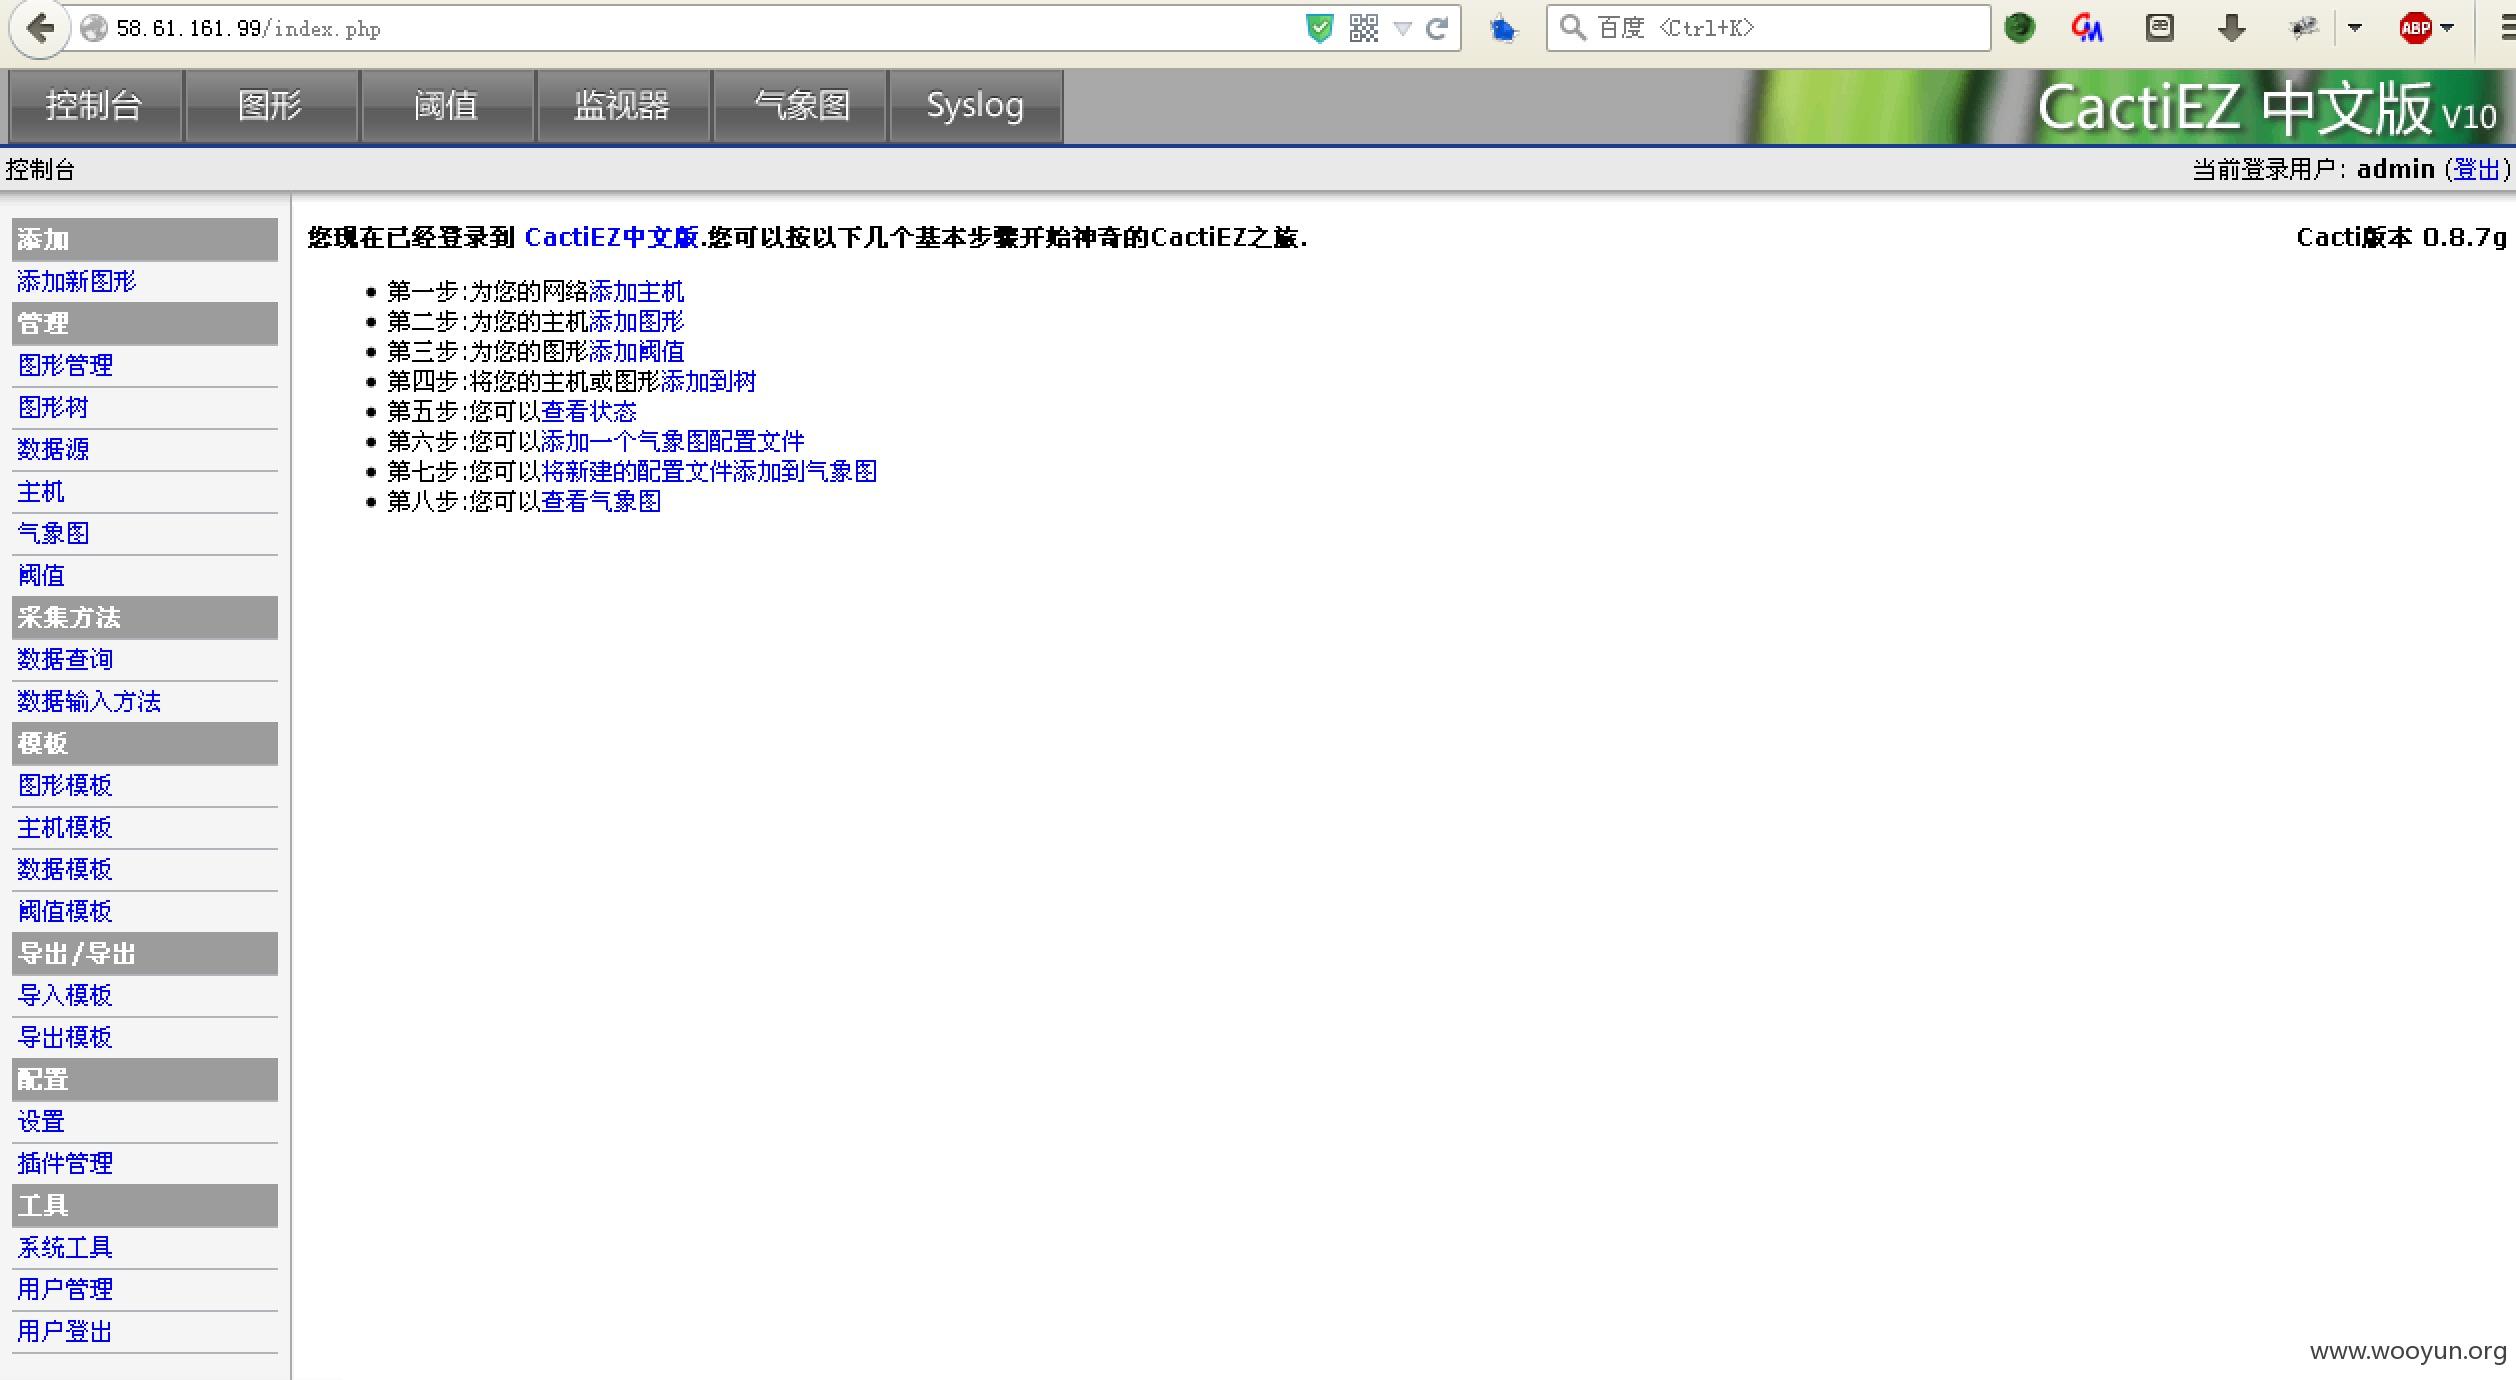Click the 登出 logout link
This screenshot has width=2516, height=1380.
(x=2476, y=169)
